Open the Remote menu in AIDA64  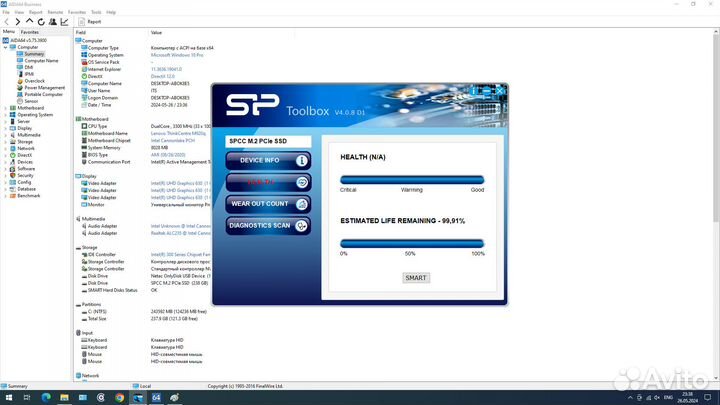(x=55, y=12)
